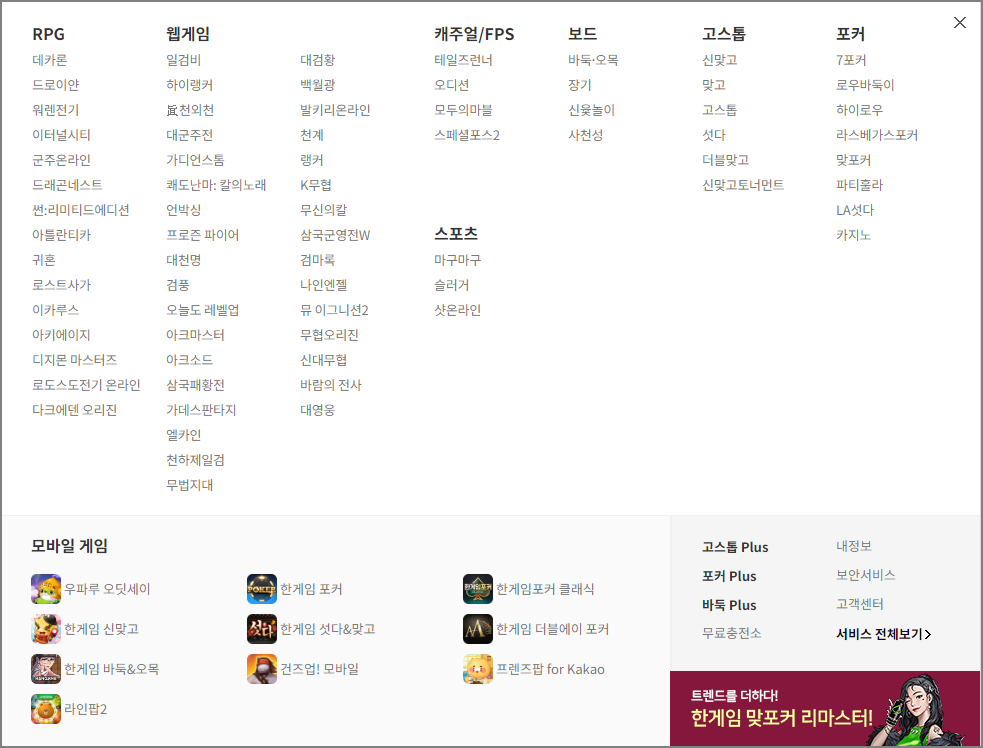The width and height of the screenshot is (983, 748).
Task: Open the 일검비 web game link
Action: click(183, 60)
